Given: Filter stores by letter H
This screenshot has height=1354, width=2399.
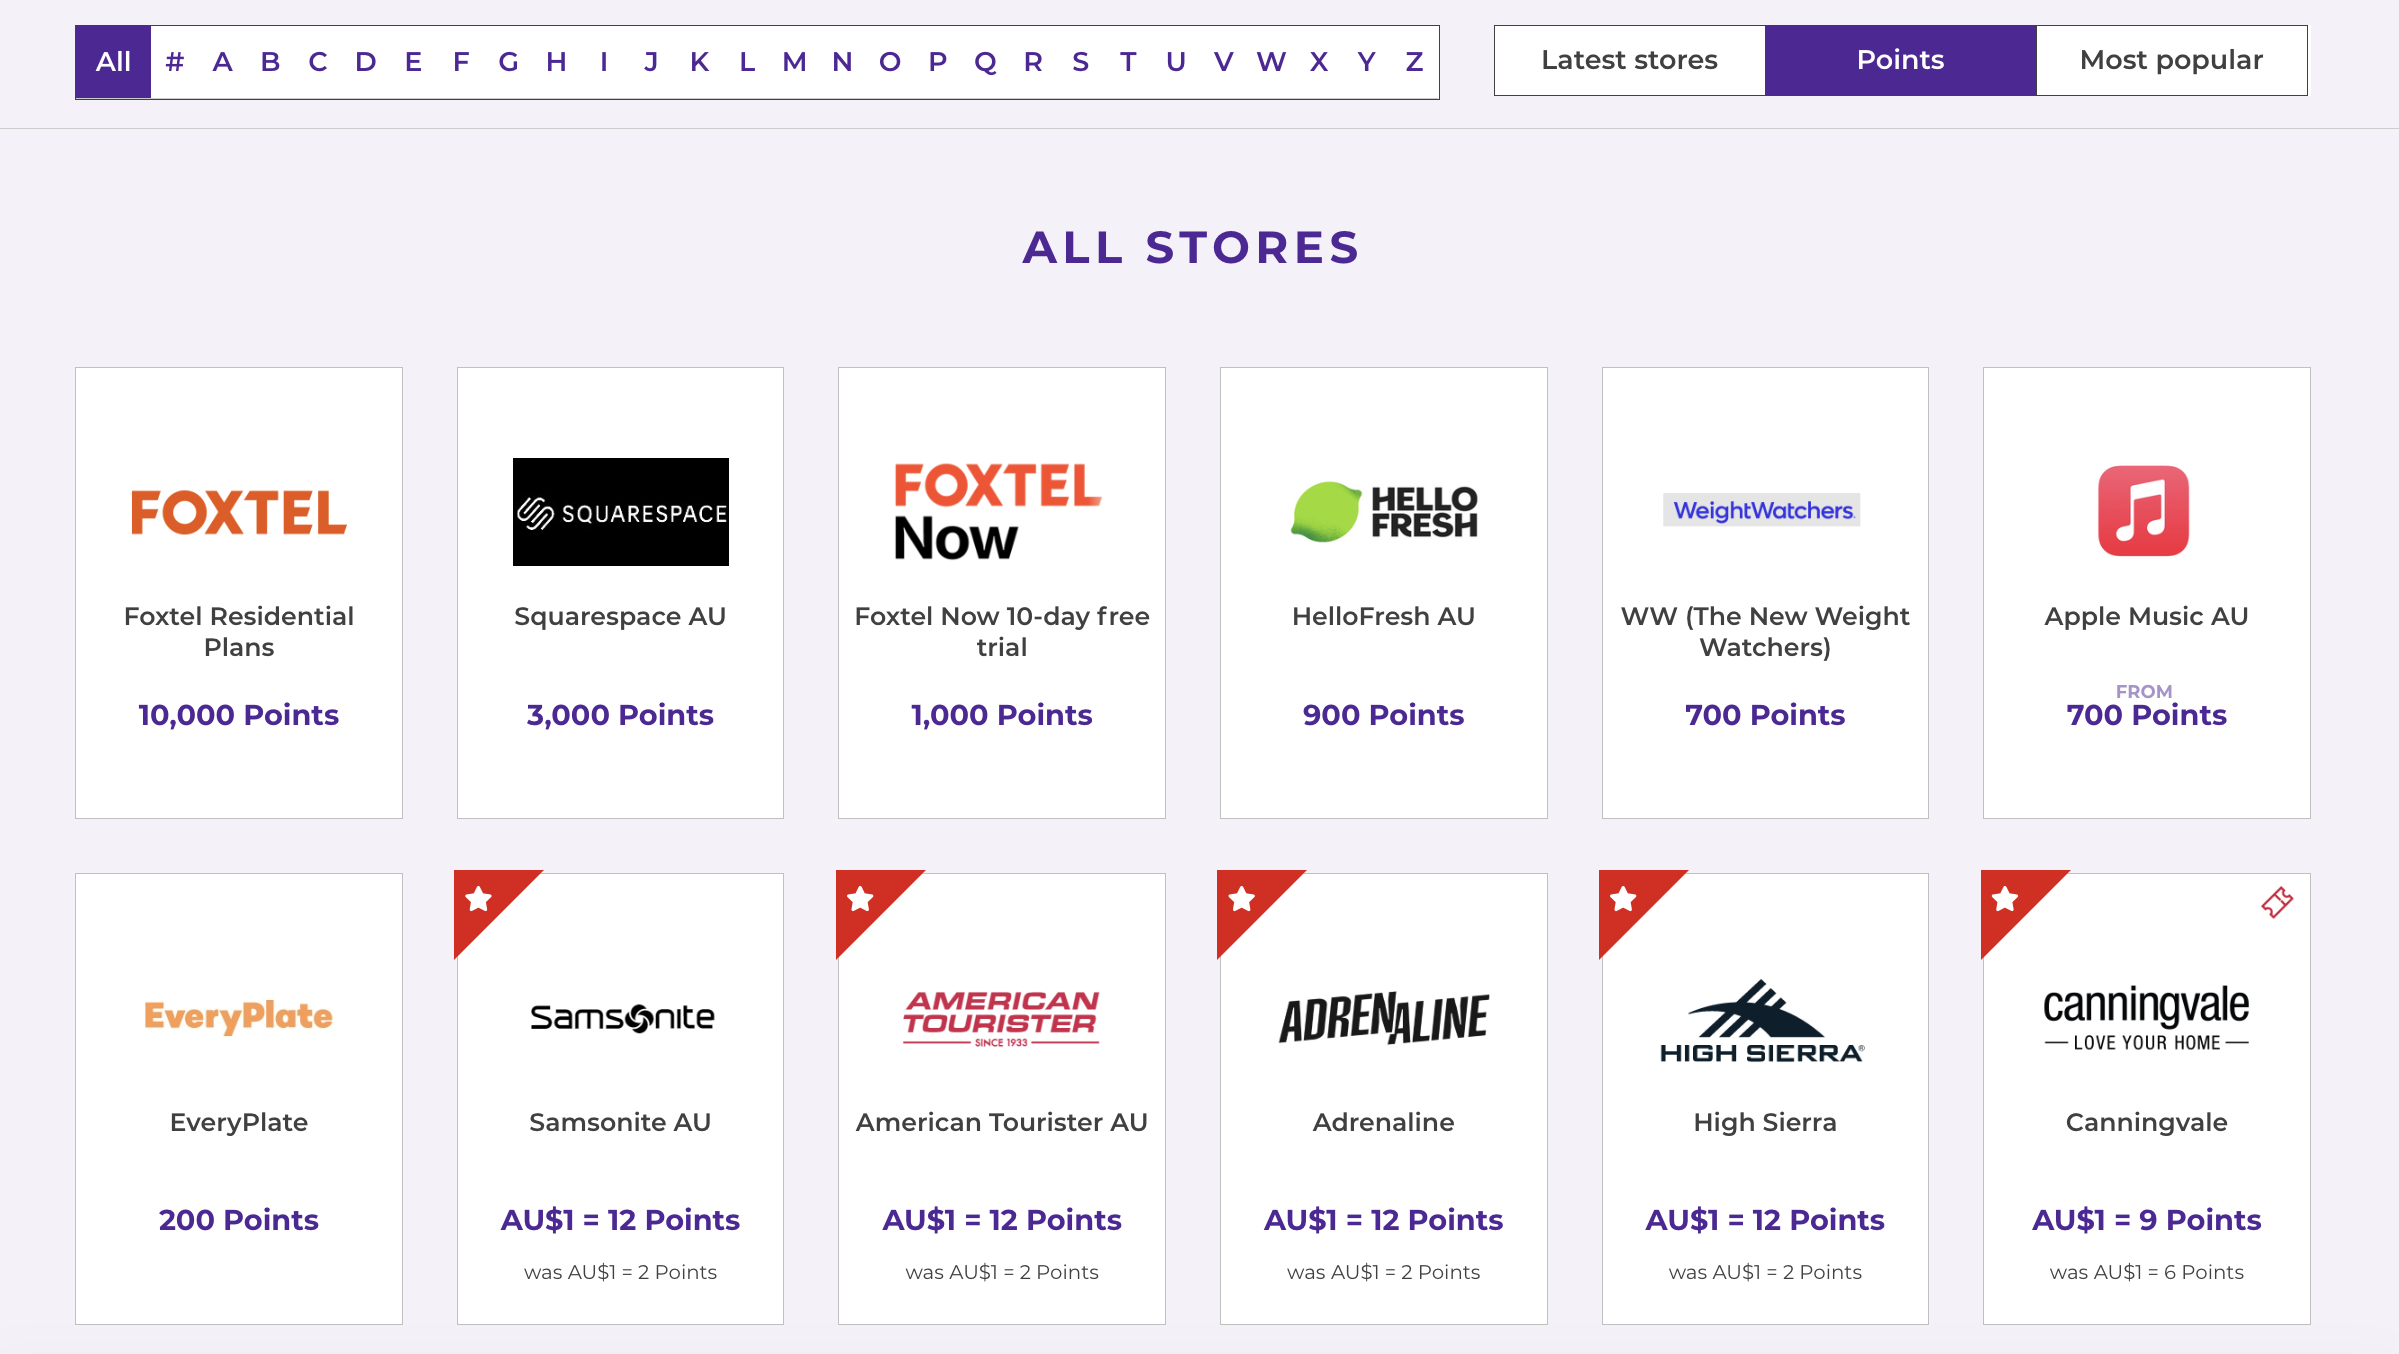Looking at the screenshot, I should tap(556, 62).
